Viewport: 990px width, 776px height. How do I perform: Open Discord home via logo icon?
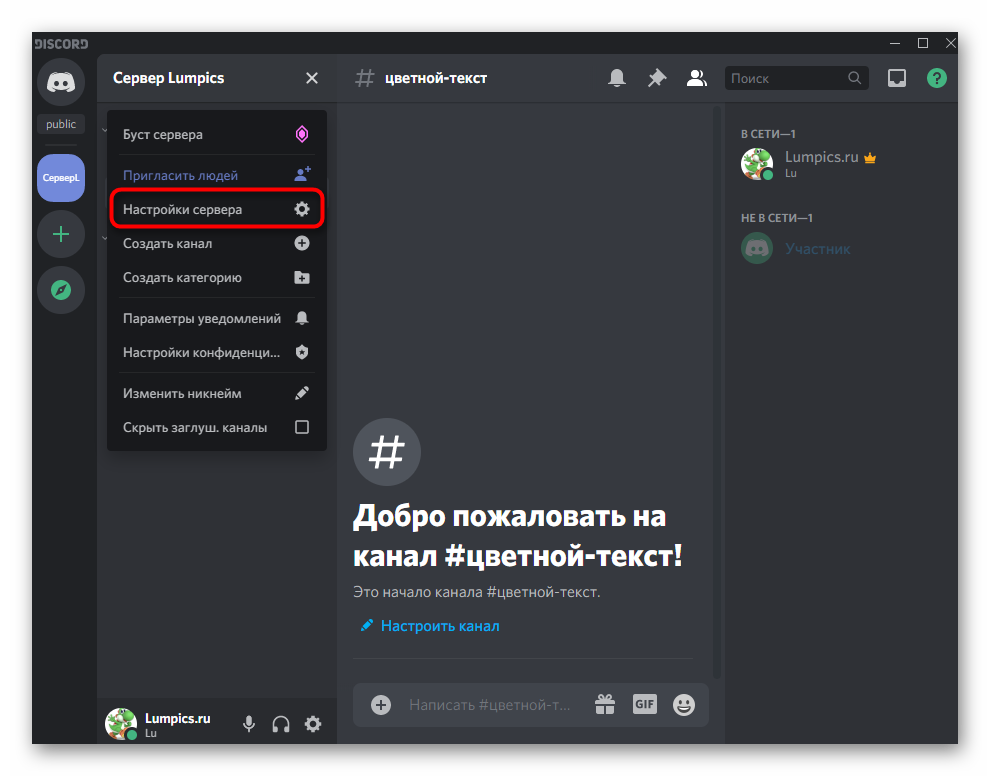coord(61,82)
